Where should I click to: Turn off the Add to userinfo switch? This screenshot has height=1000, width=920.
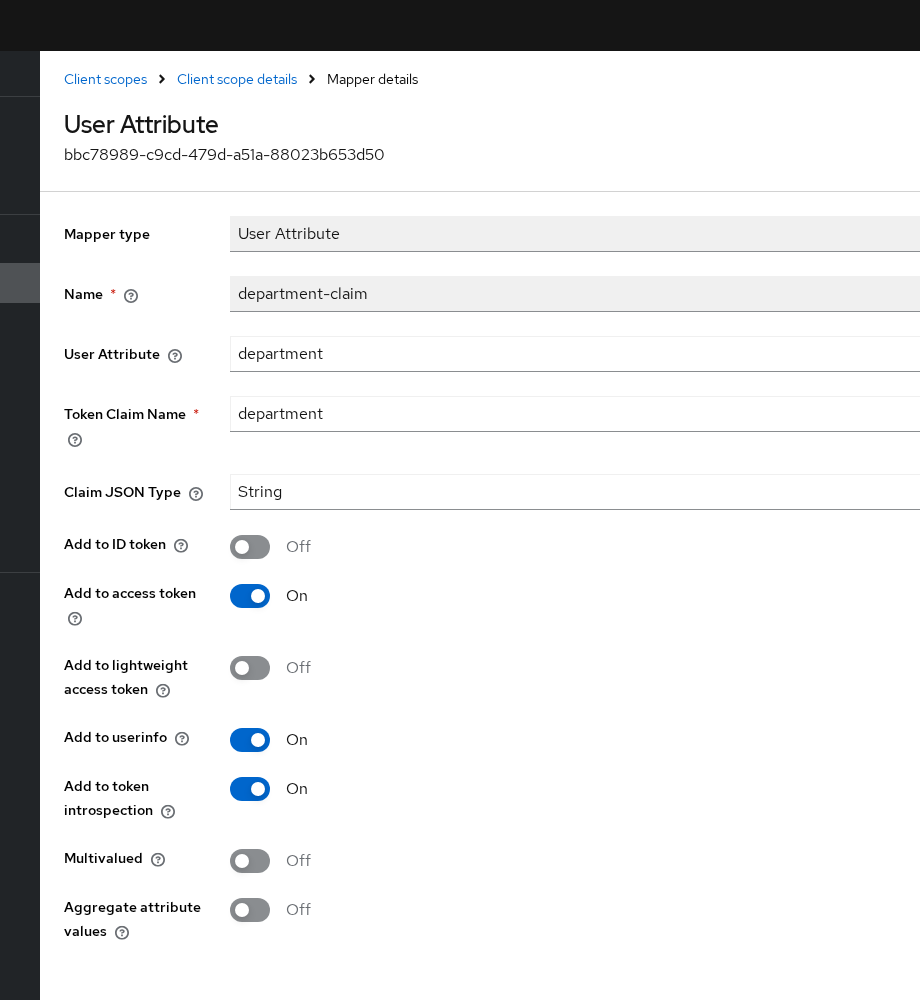point(250,740)
